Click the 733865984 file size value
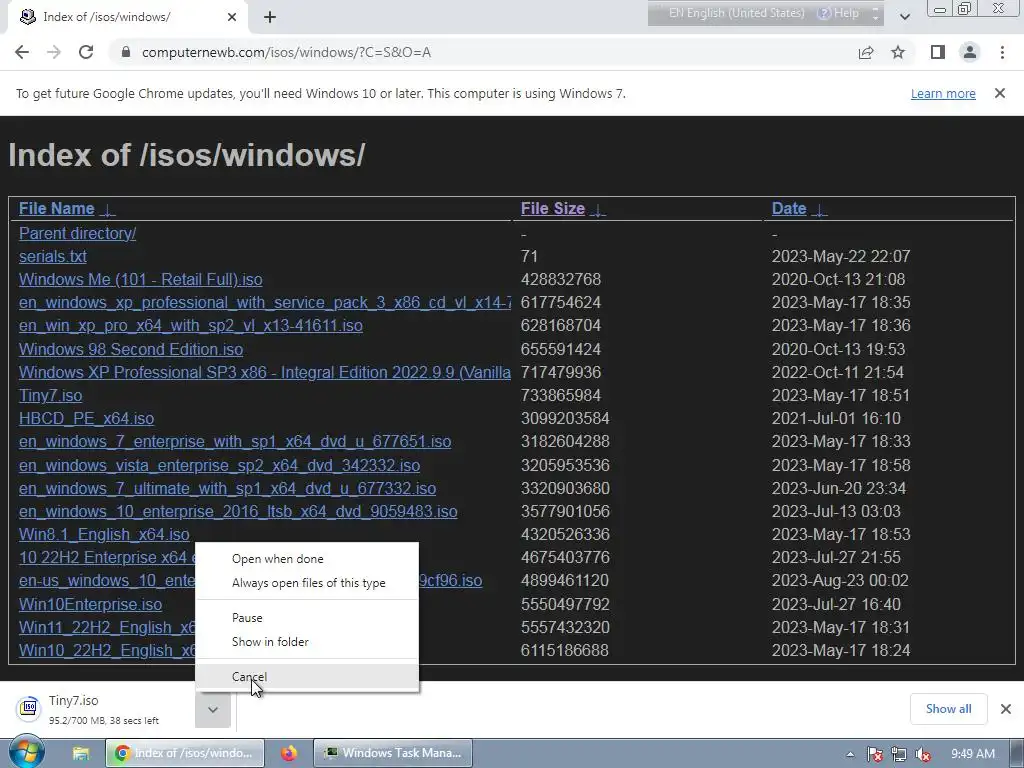This screenshot has height=768, width=1024. pyautogui.click(x=560, y=395)
